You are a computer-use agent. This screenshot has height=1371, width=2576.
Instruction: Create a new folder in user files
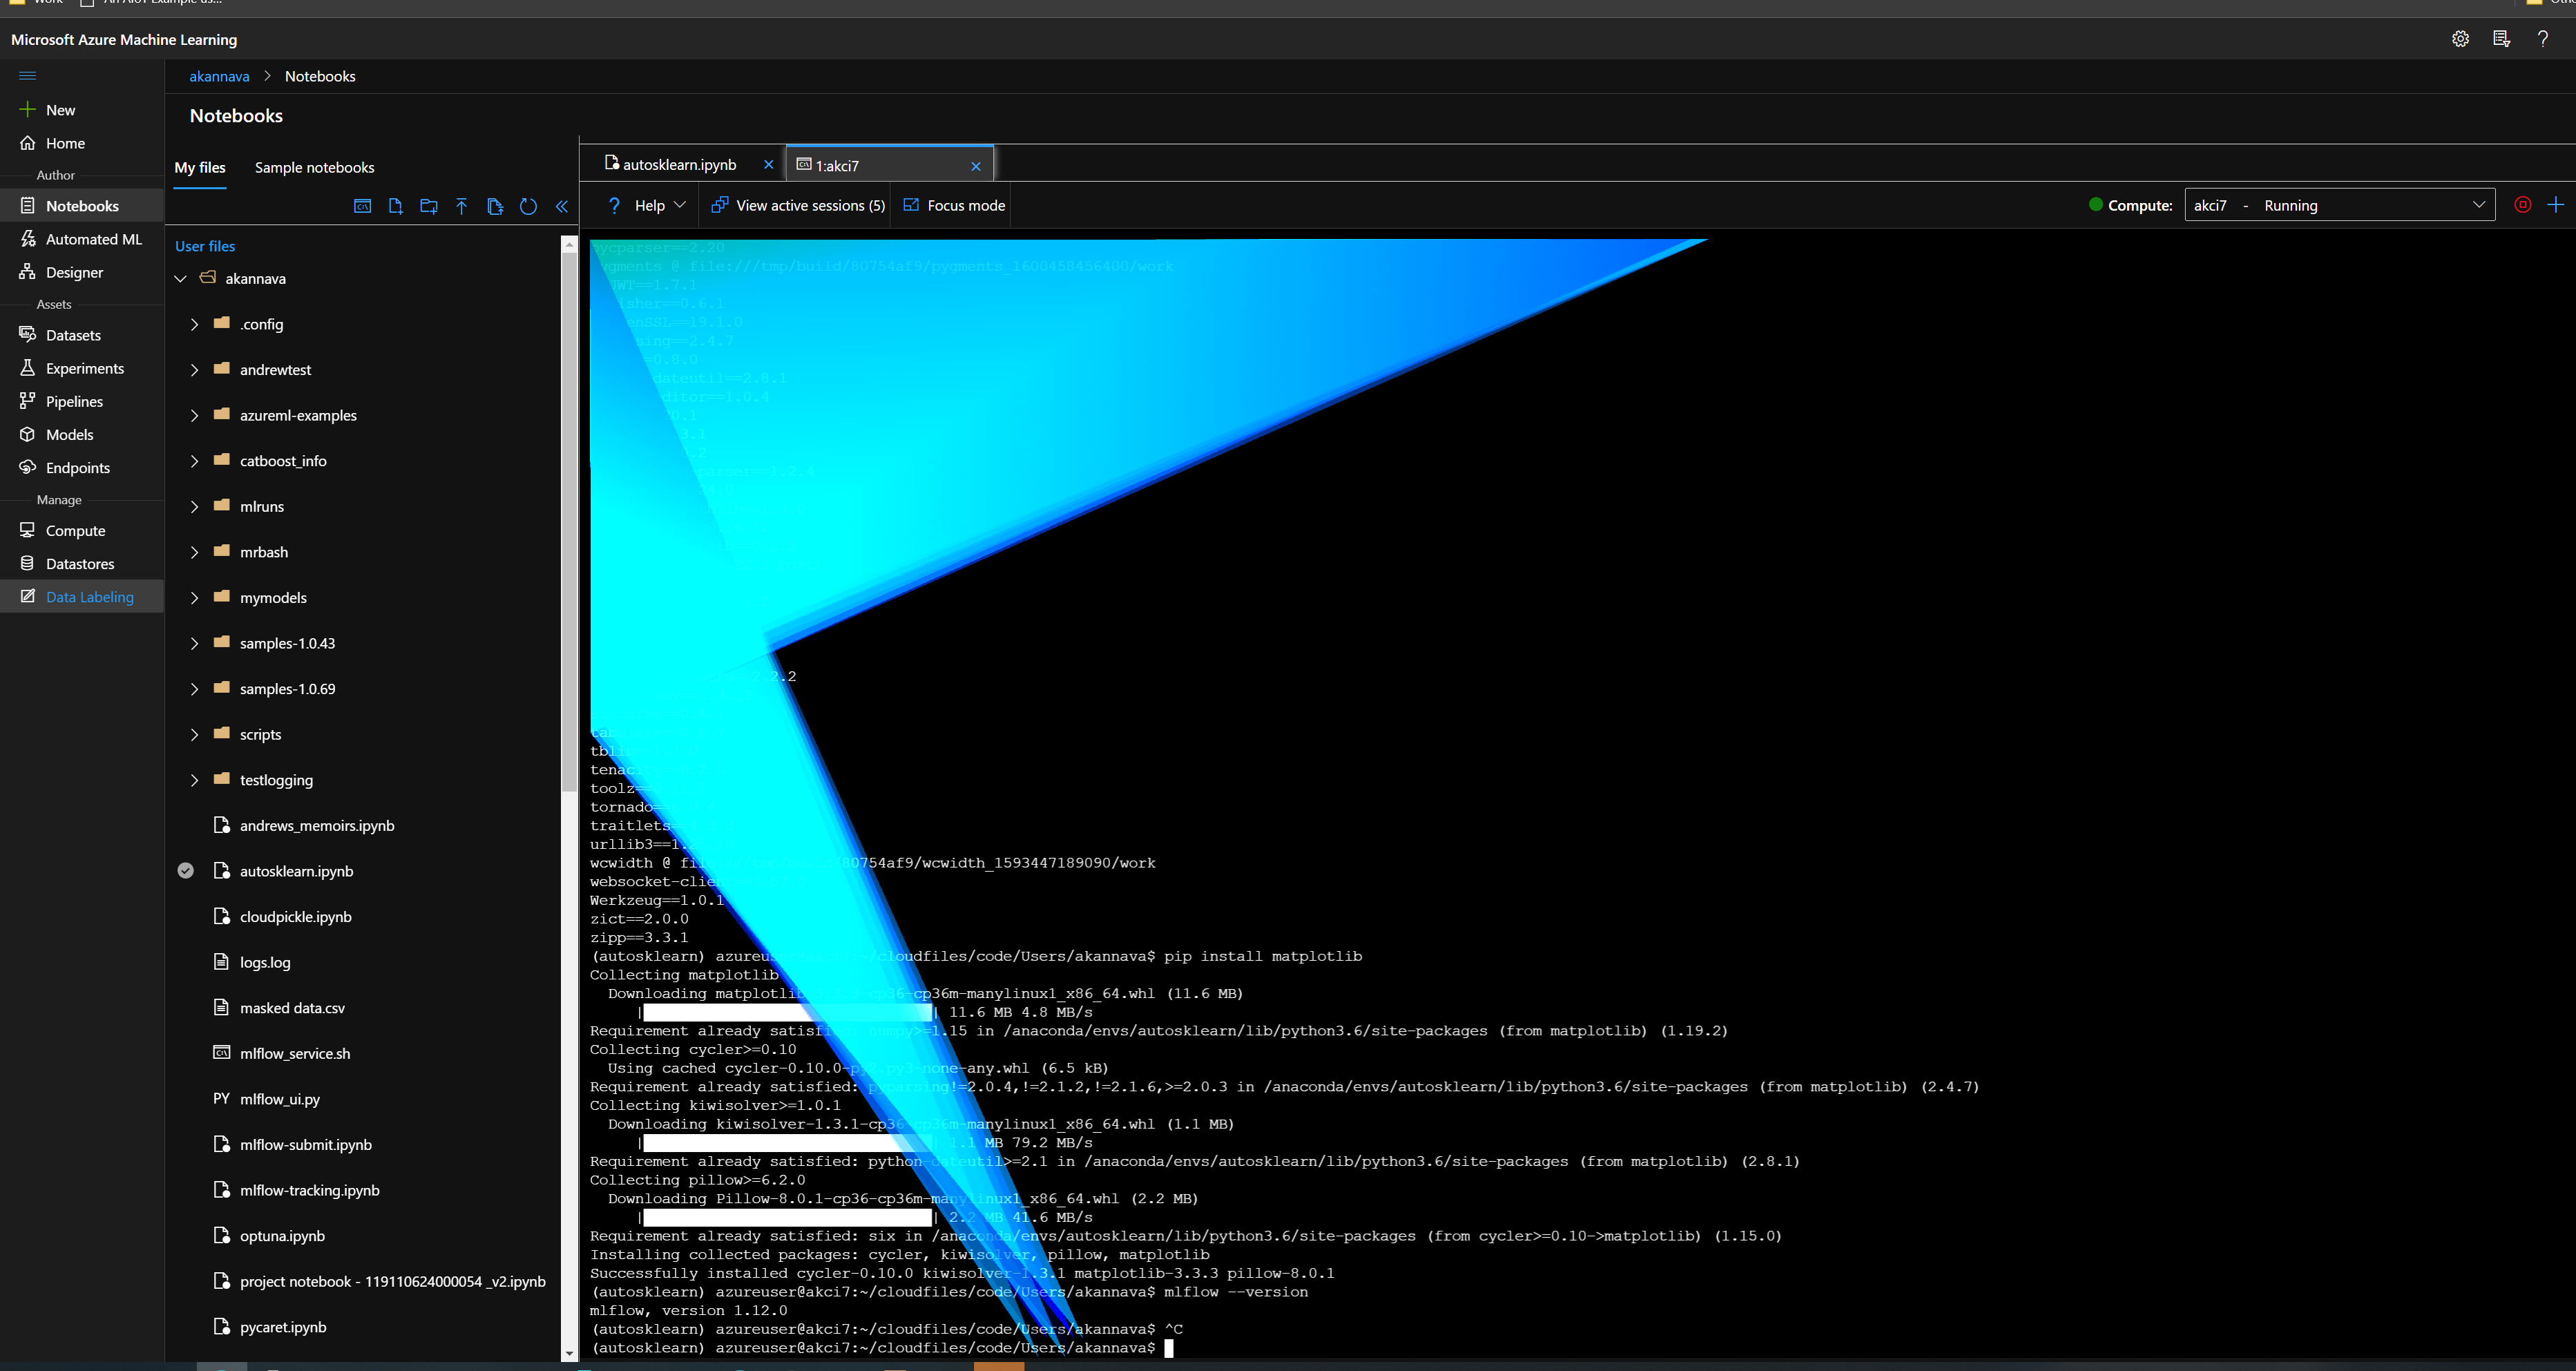click(428, 206)
